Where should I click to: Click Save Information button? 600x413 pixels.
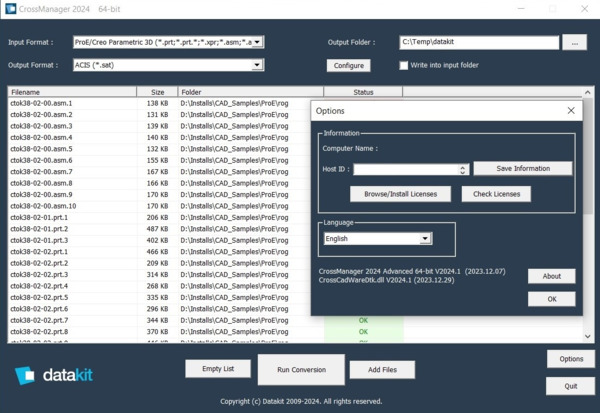pos(523,168)
